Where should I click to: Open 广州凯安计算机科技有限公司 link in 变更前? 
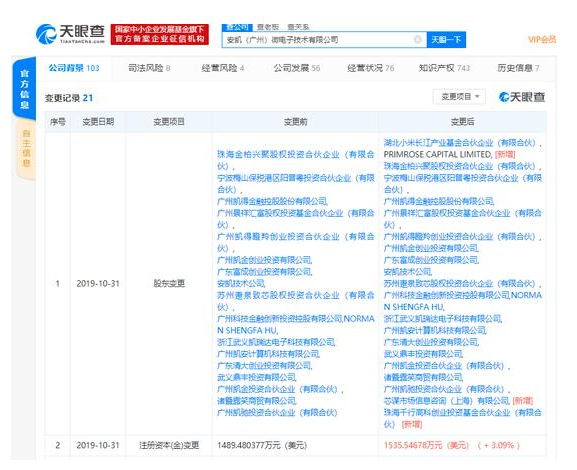point(268,354)
